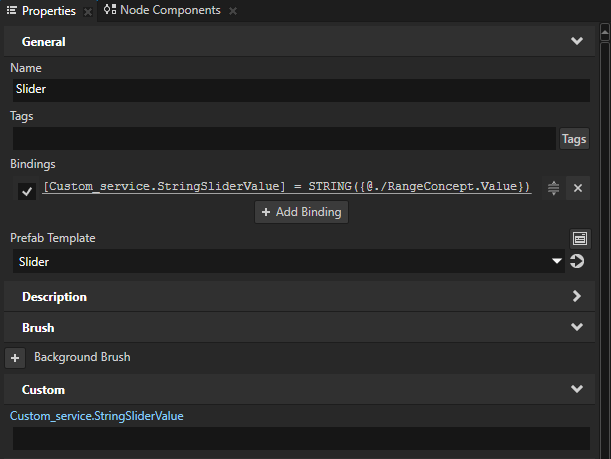
Task: Click the binding reorder handle icon
Action: click(553, 188)
